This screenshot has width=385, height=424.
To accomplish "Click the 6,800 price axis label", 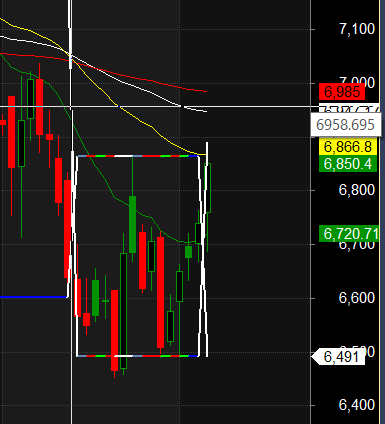I will click(x=357, y=190).
